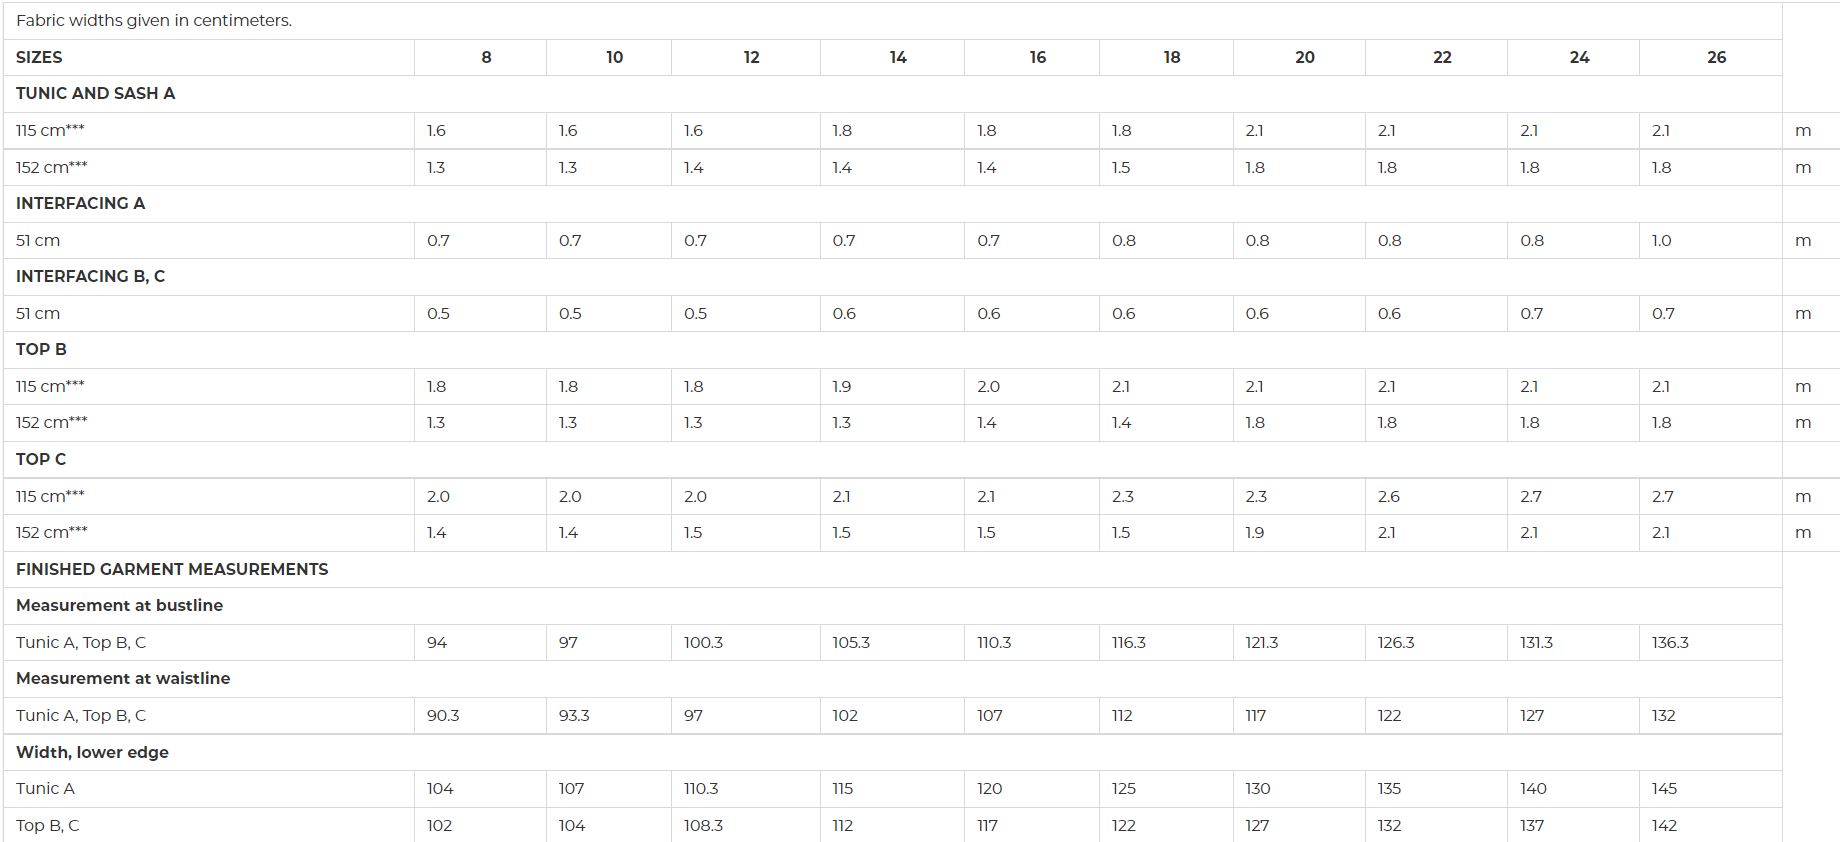Click the Width, lower edge label
This screenshot has height=842, width=1840.
(92, 753)
